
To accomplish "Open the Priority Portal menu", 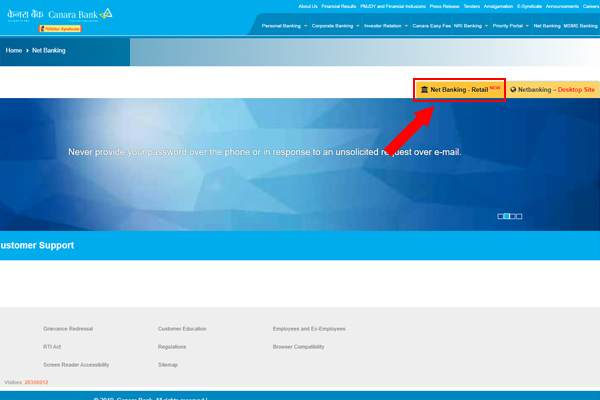I will (508, 26).
